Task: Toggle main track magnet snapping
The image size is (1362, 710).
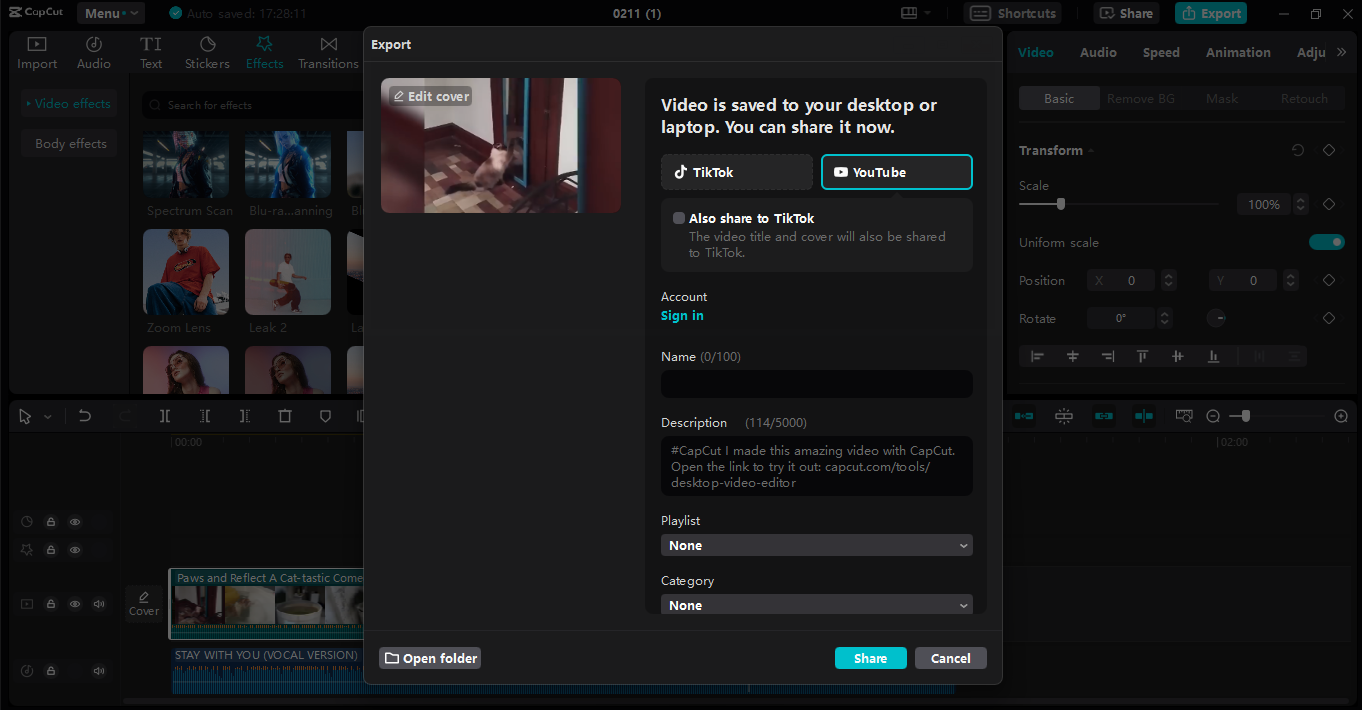Action: pyautogui.click(x=1024, y=416)
